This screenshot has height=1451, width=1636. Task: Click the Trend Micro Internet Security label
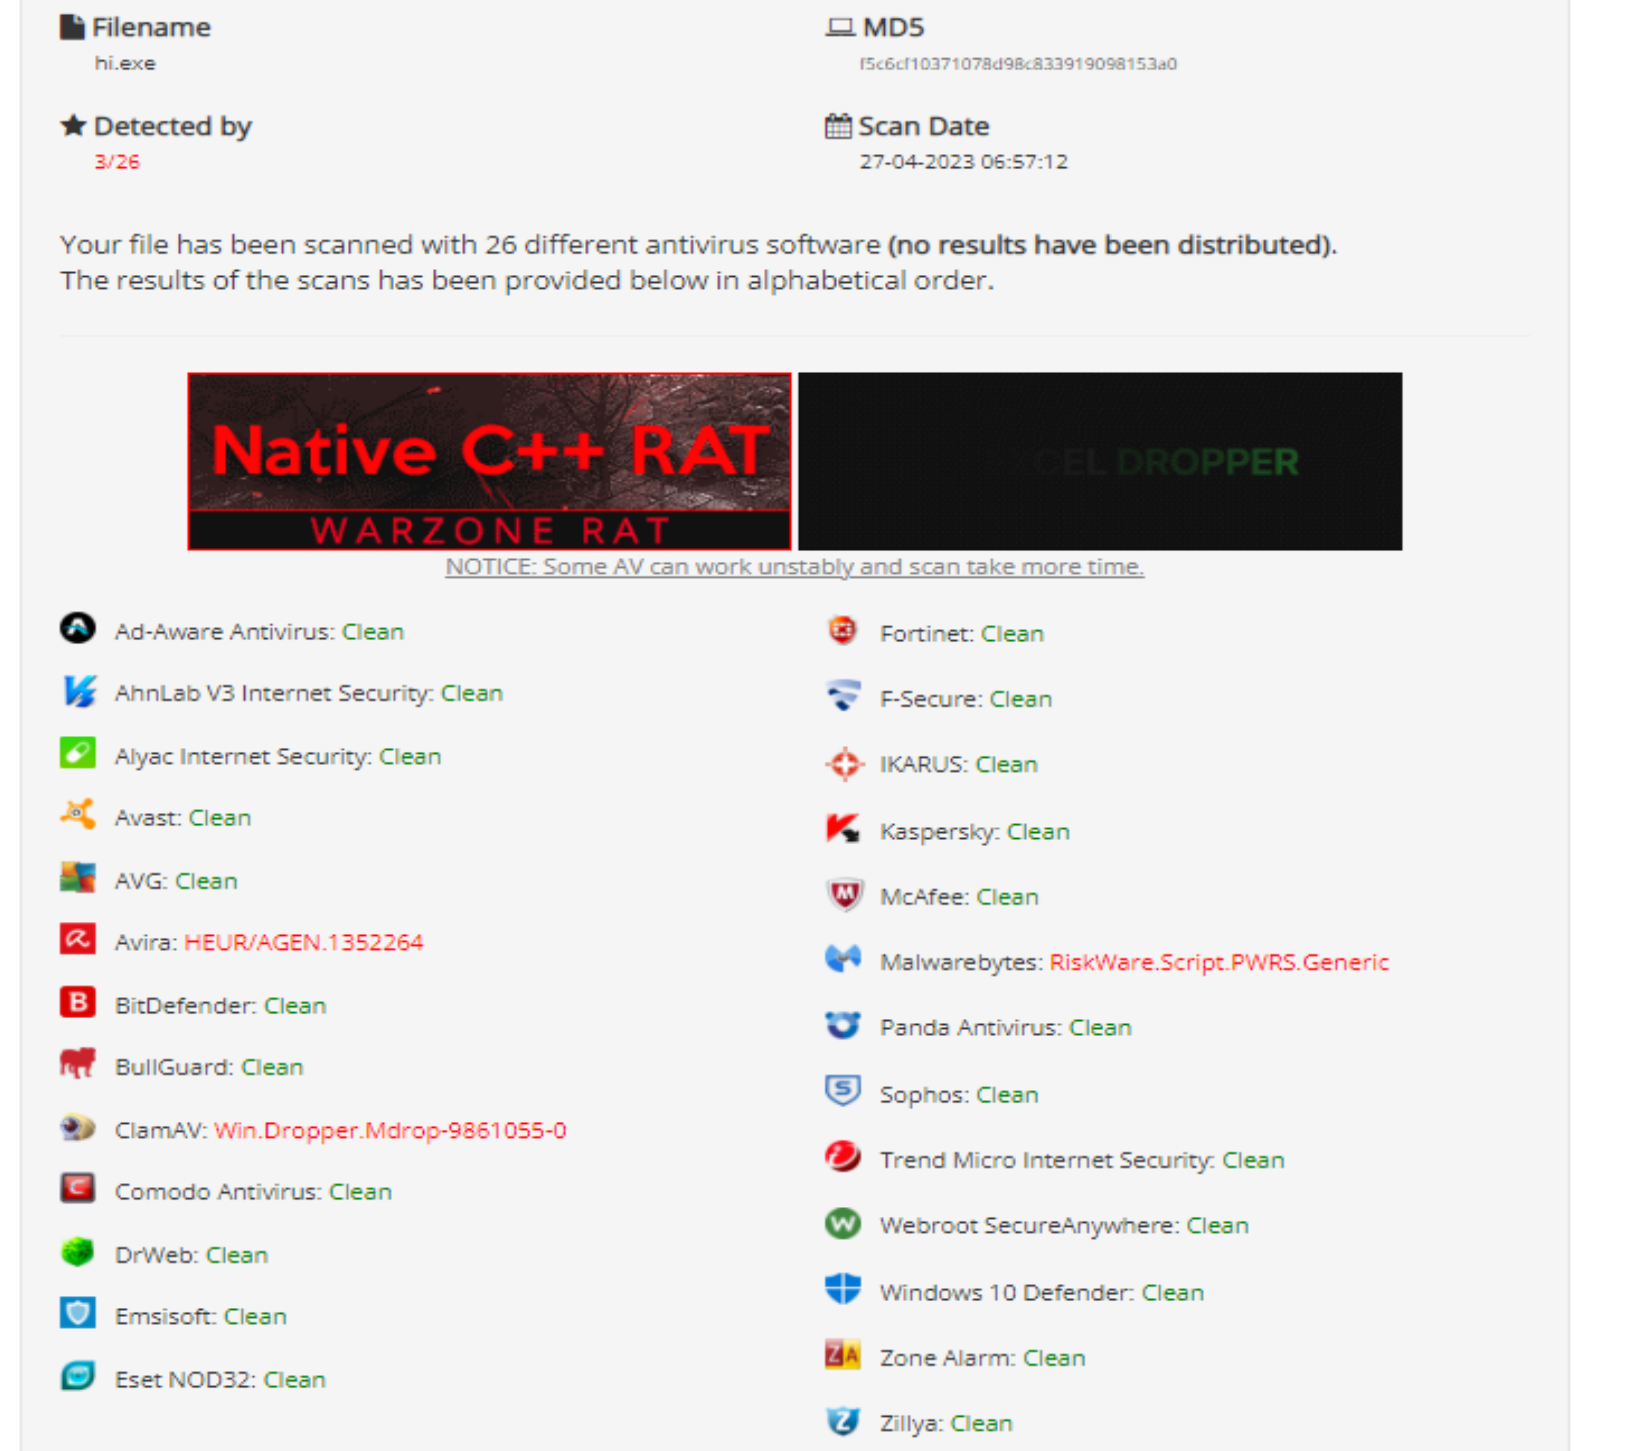[1047, 1160]
